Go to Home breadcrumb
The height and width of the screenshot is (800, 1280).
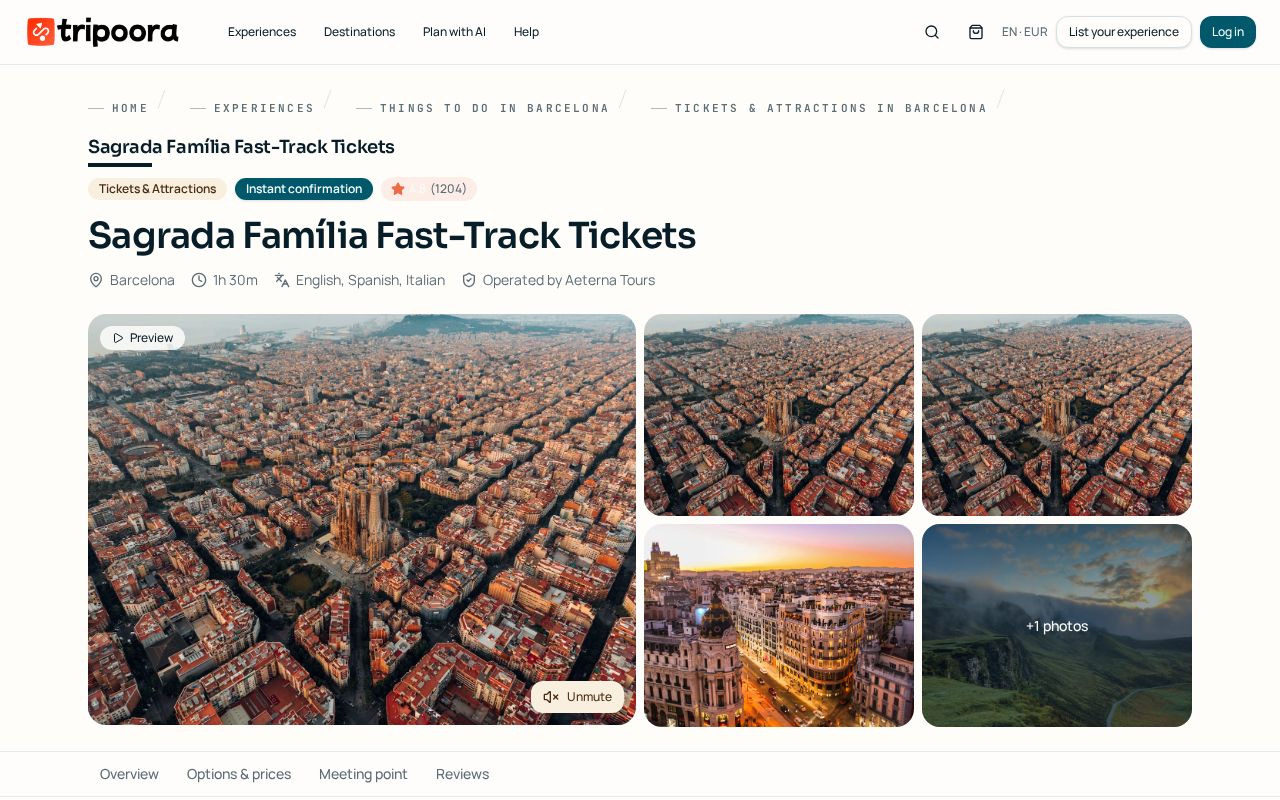130,108
